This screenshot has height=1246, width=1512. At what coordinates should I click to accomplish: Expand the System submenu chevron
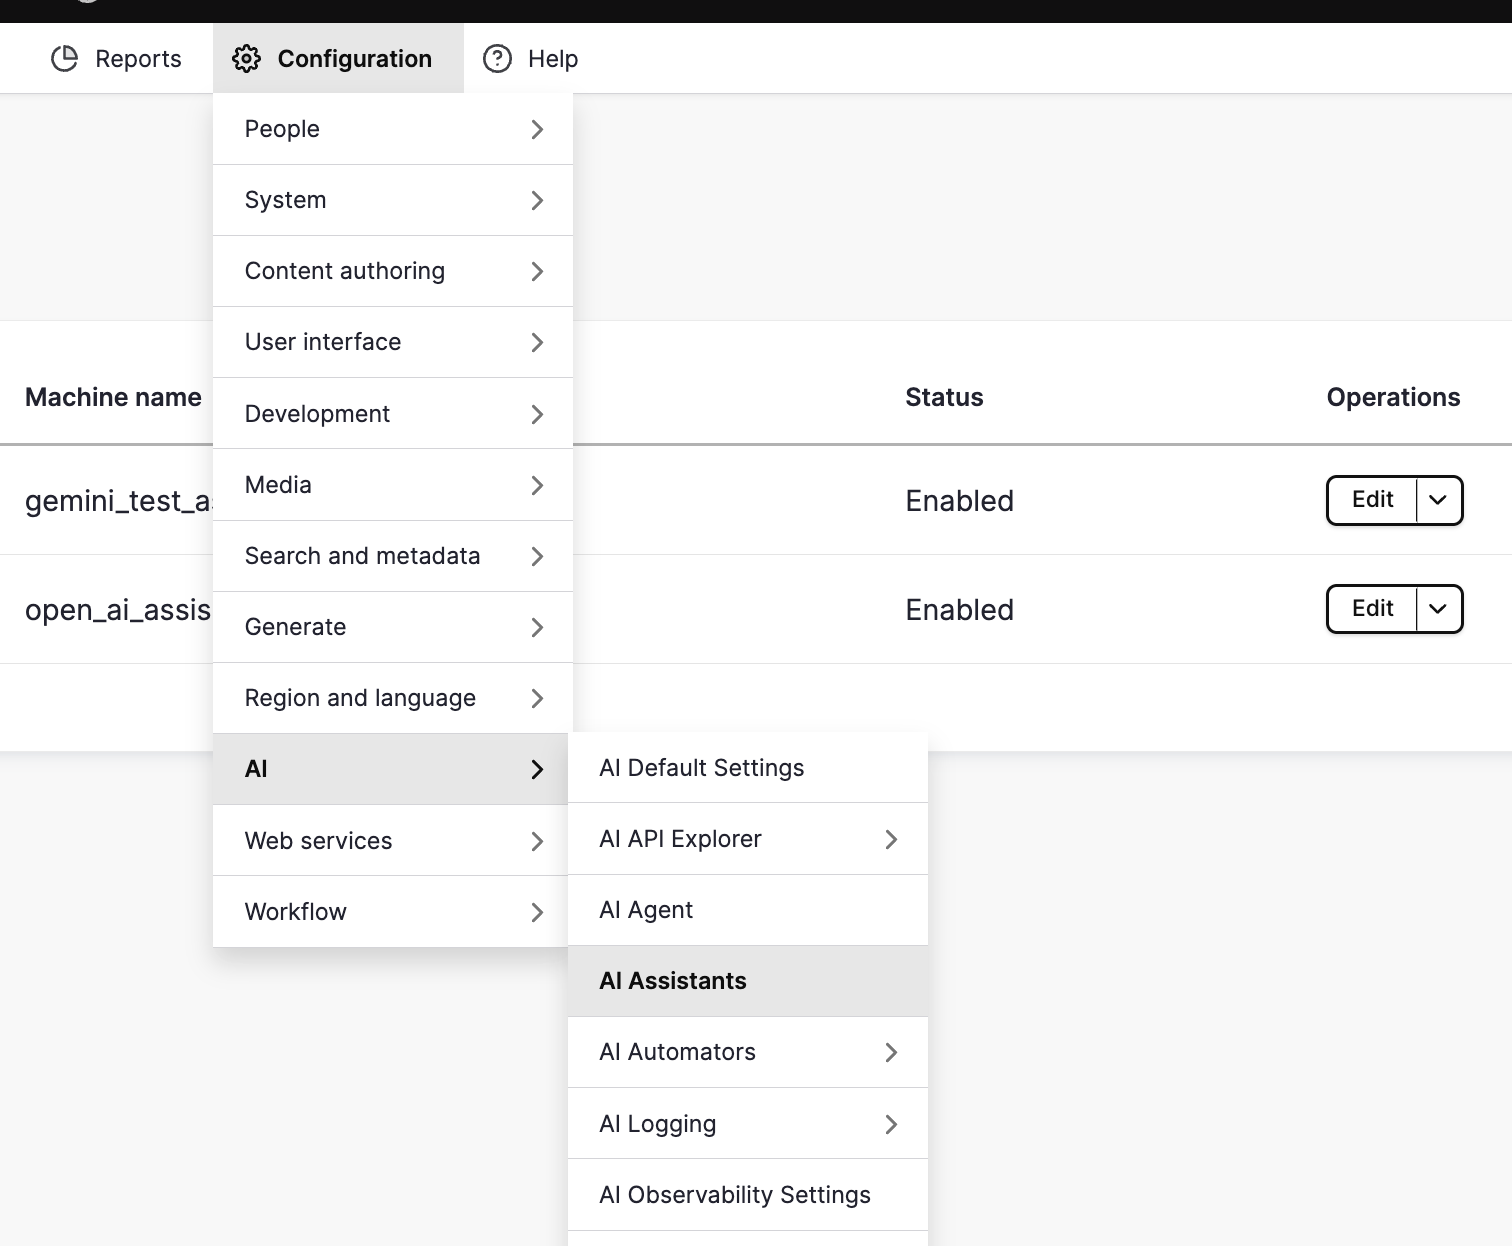coord(537,200)
